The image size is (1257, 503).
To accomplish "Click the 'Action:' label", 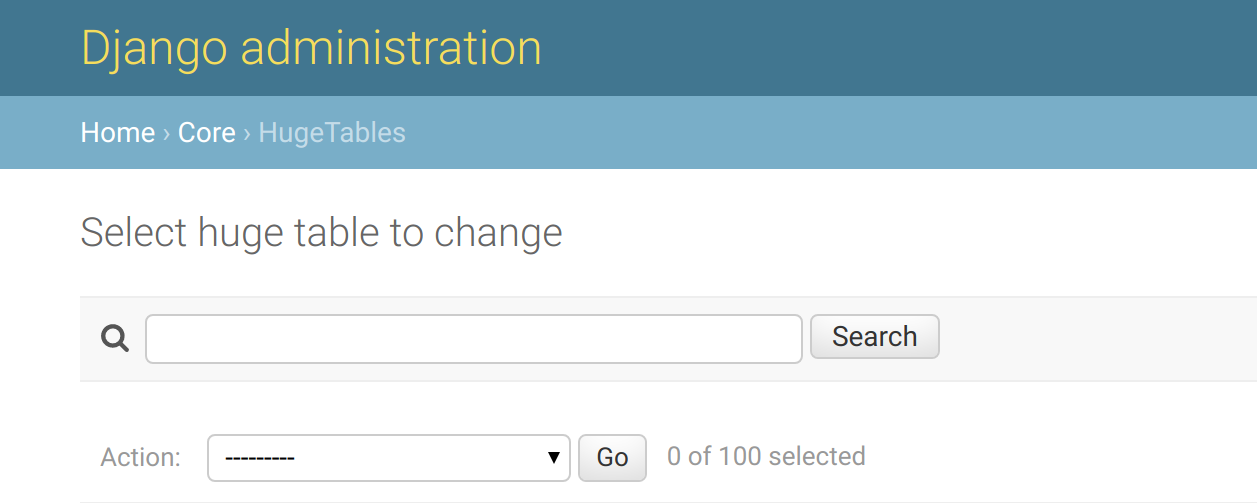I will 141,458.
